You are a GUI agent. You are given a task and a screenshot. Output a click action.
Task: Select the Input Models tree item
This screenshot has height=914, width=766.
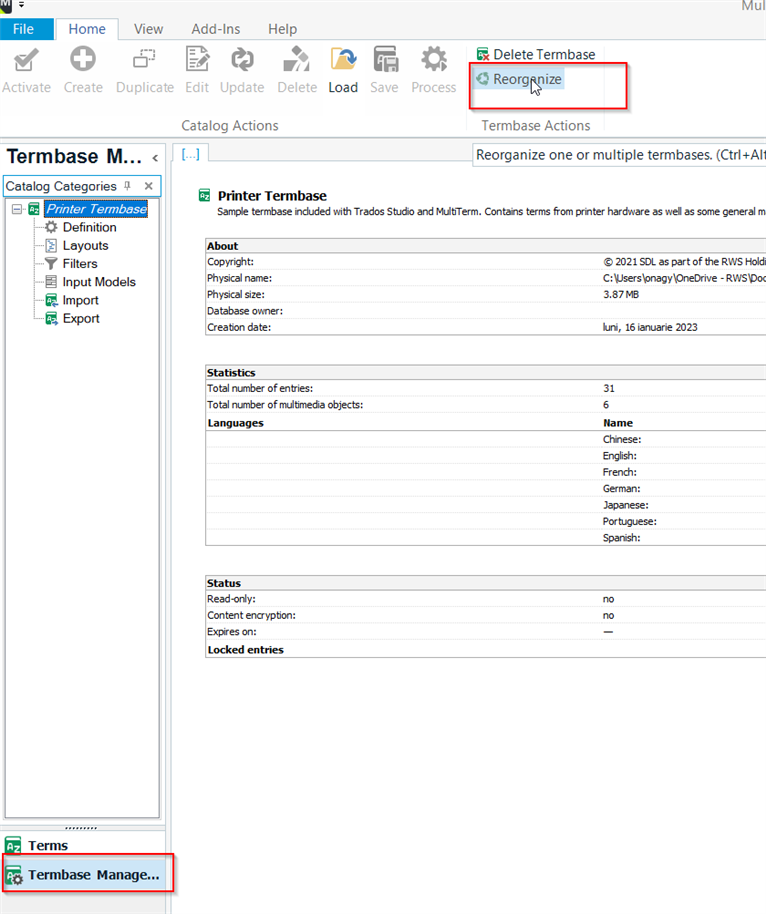coord(99,282)
